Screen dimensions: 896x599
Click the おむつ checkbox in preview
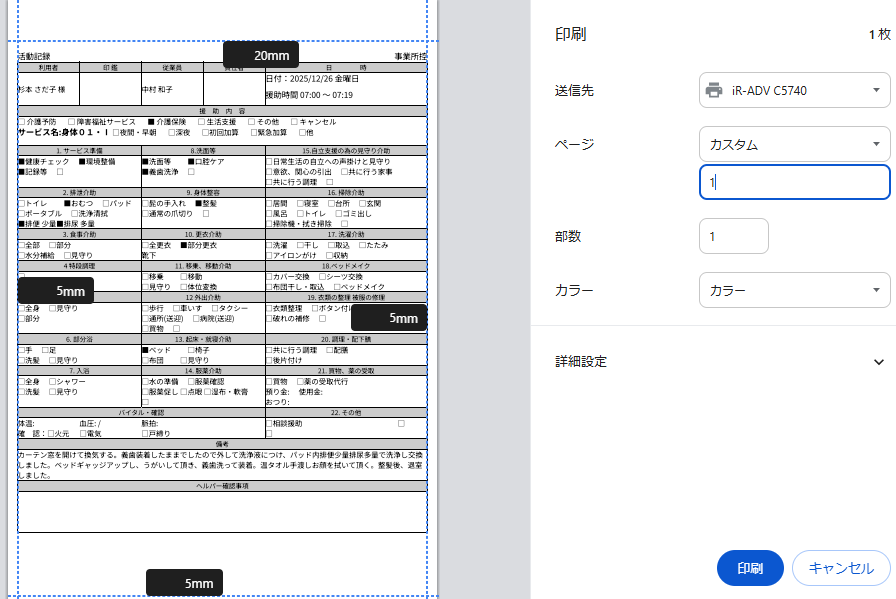(67, 203)
